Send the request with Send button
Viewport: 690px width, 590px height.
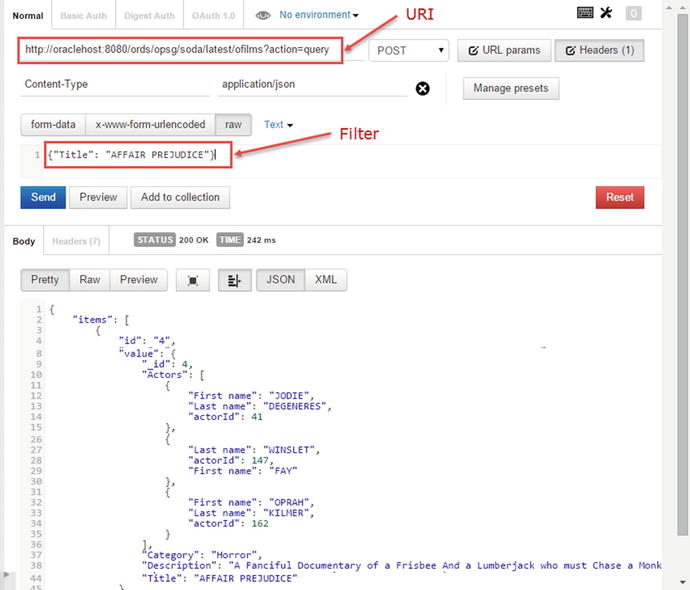[43, 197]
